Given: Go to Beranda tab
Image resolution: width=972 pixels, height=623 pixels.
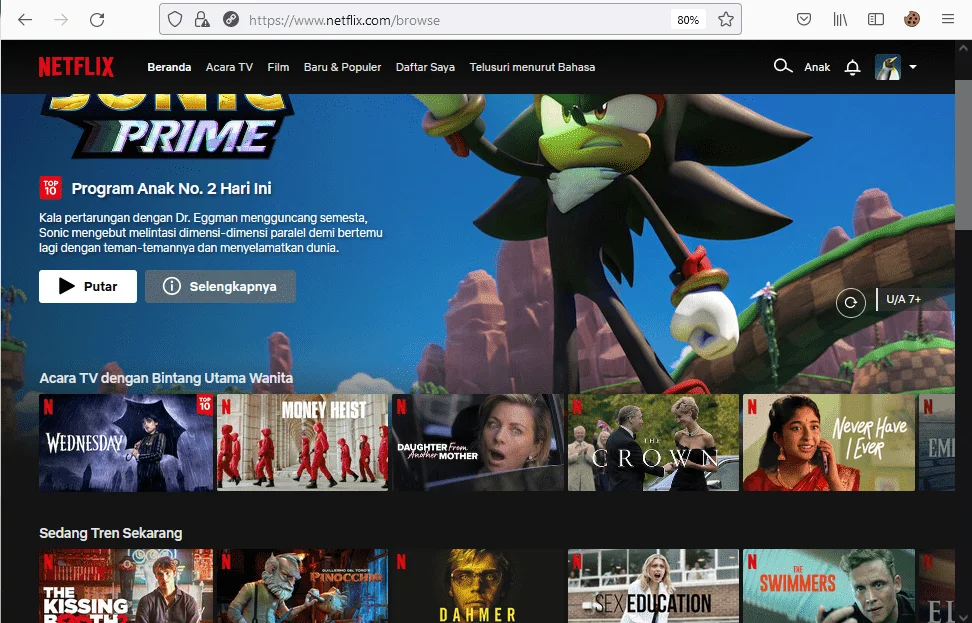Looking at the screenshot, I should [169, 67].
